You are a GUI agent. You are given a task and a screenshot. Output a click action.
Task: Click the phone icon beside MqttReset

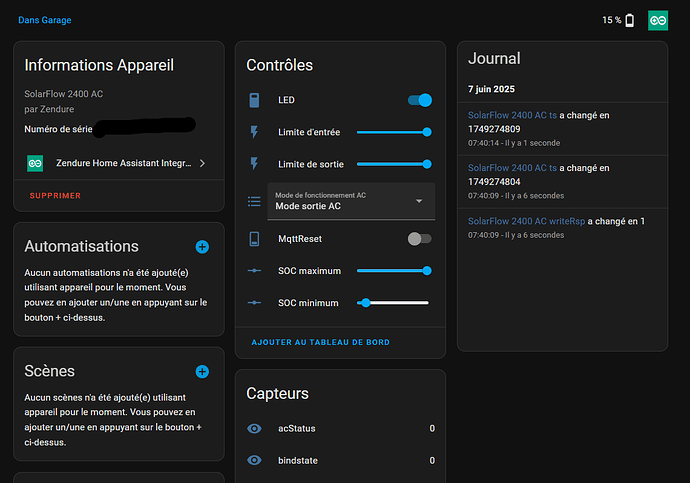[254, 239]
